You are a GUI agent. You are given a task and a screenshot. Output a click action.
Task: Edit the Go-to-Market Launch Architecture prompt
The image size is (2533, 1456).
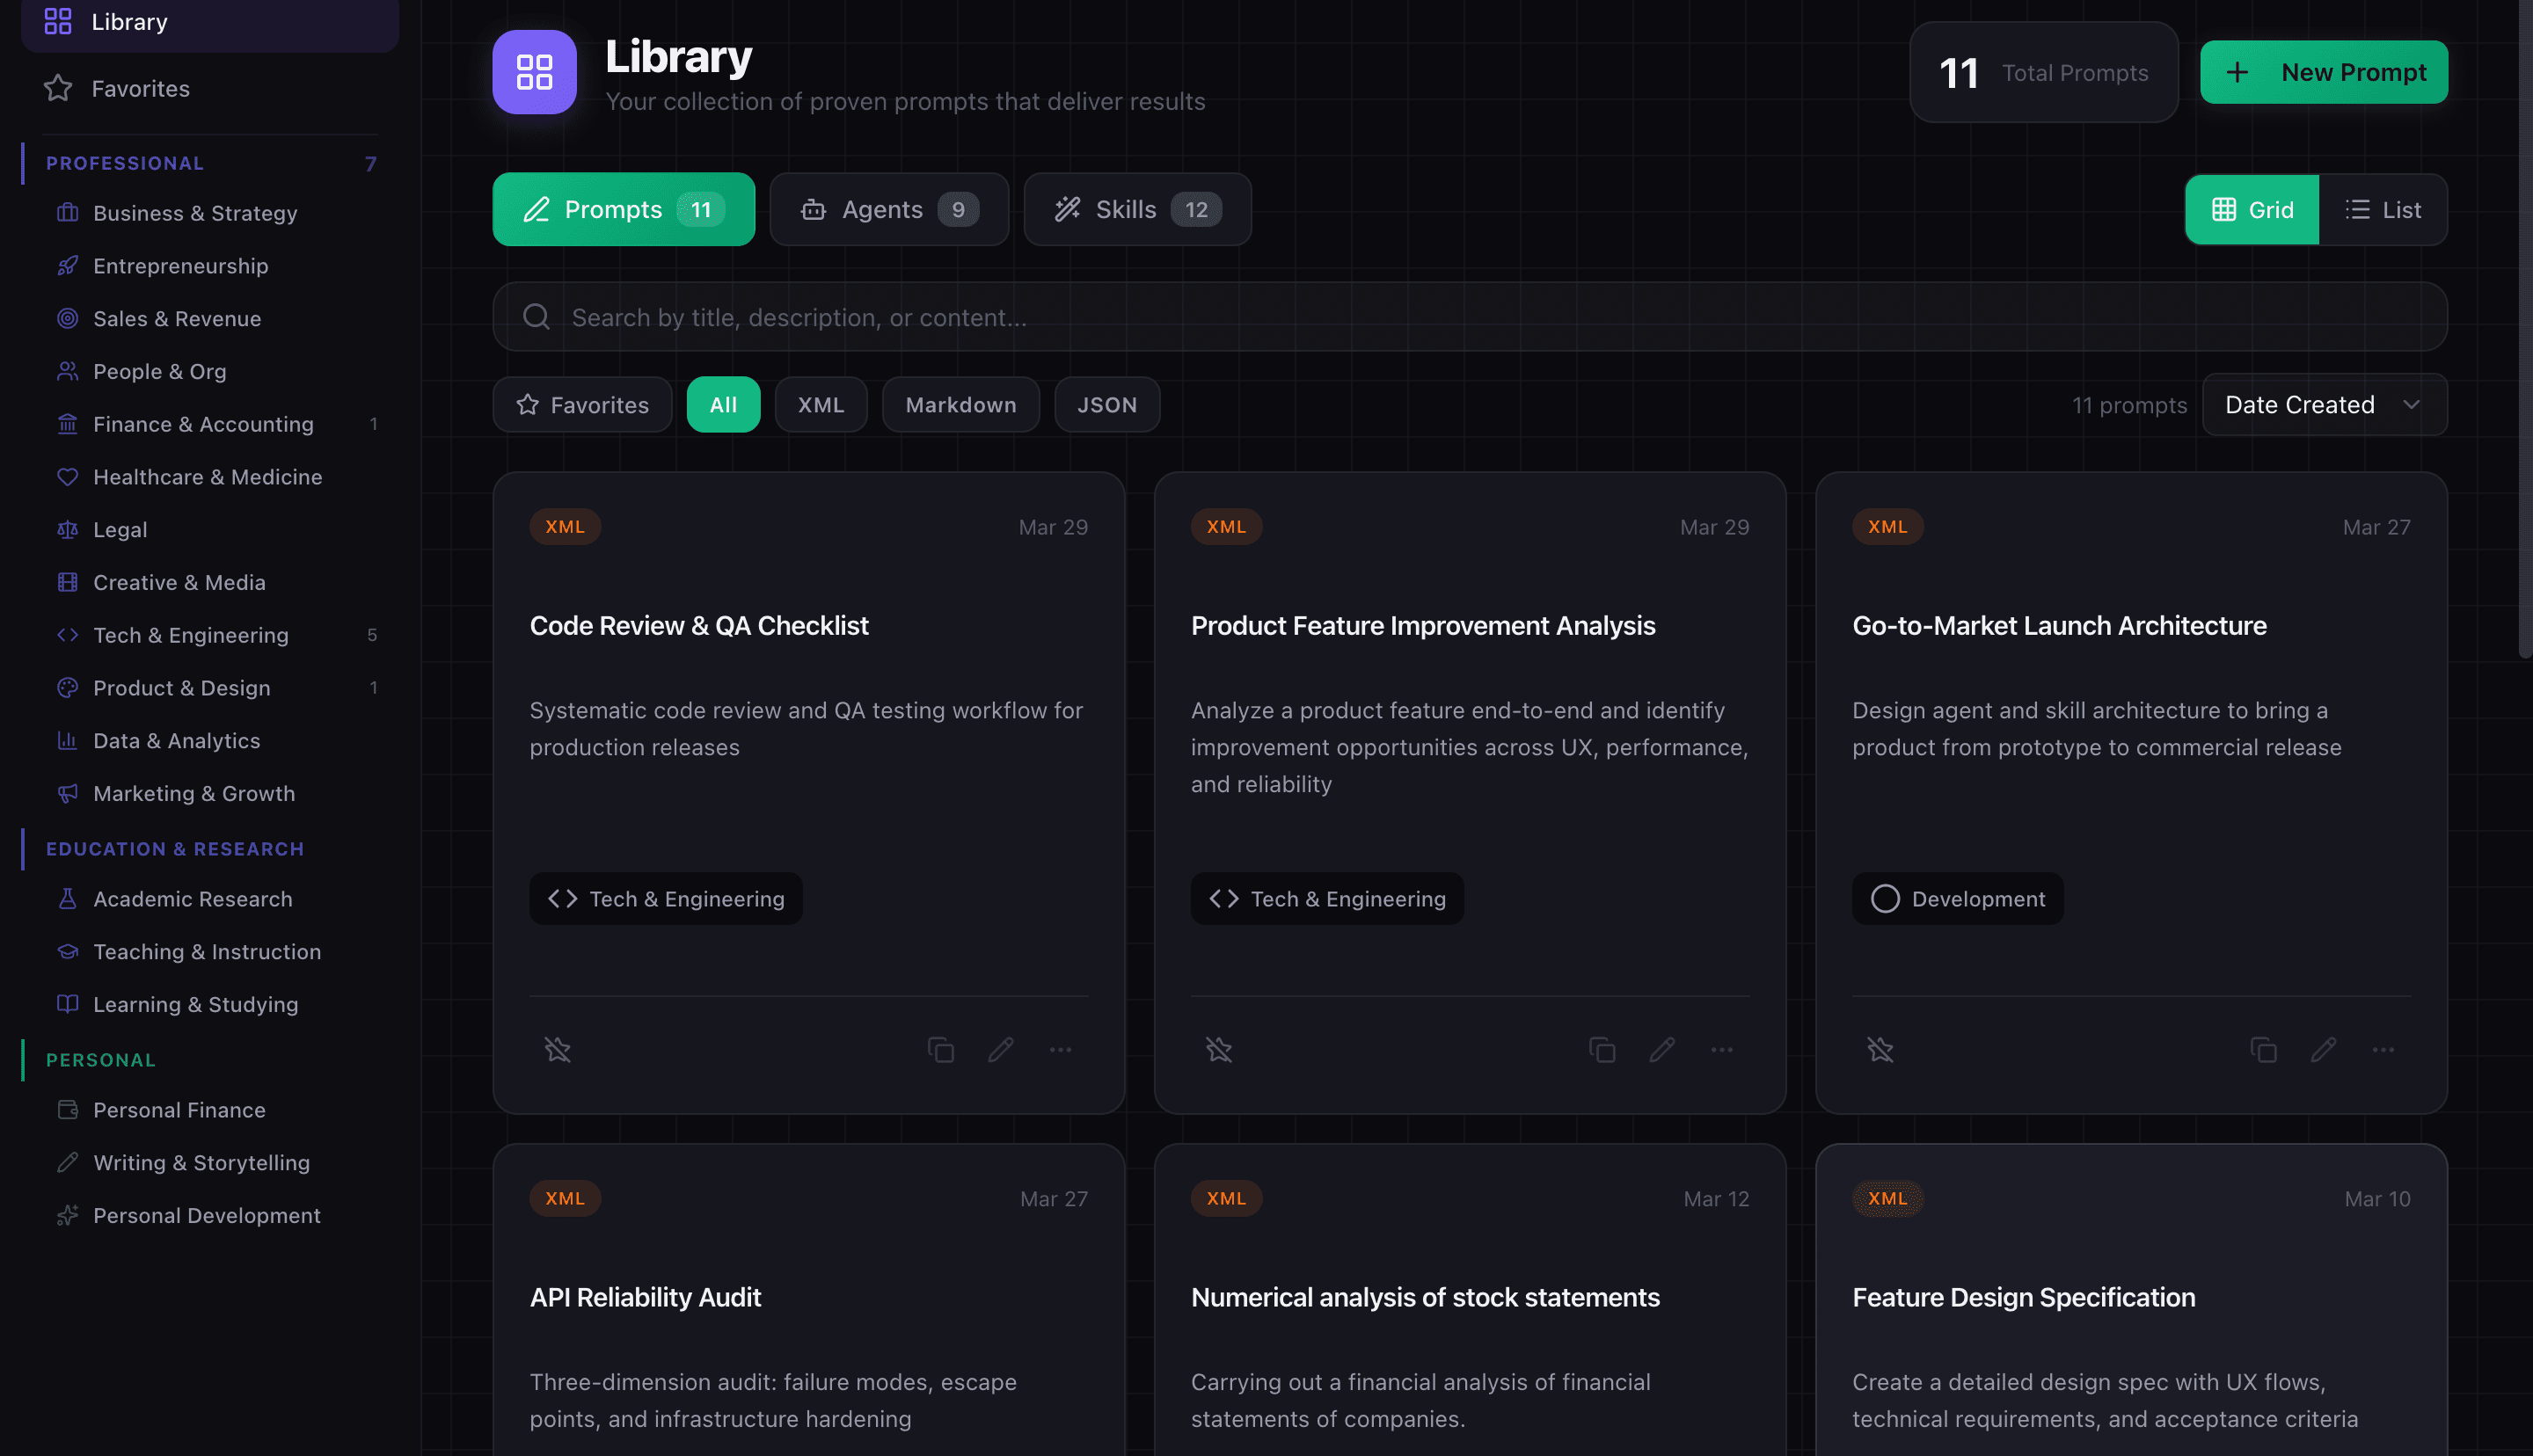click(x=2323, y=1049)
